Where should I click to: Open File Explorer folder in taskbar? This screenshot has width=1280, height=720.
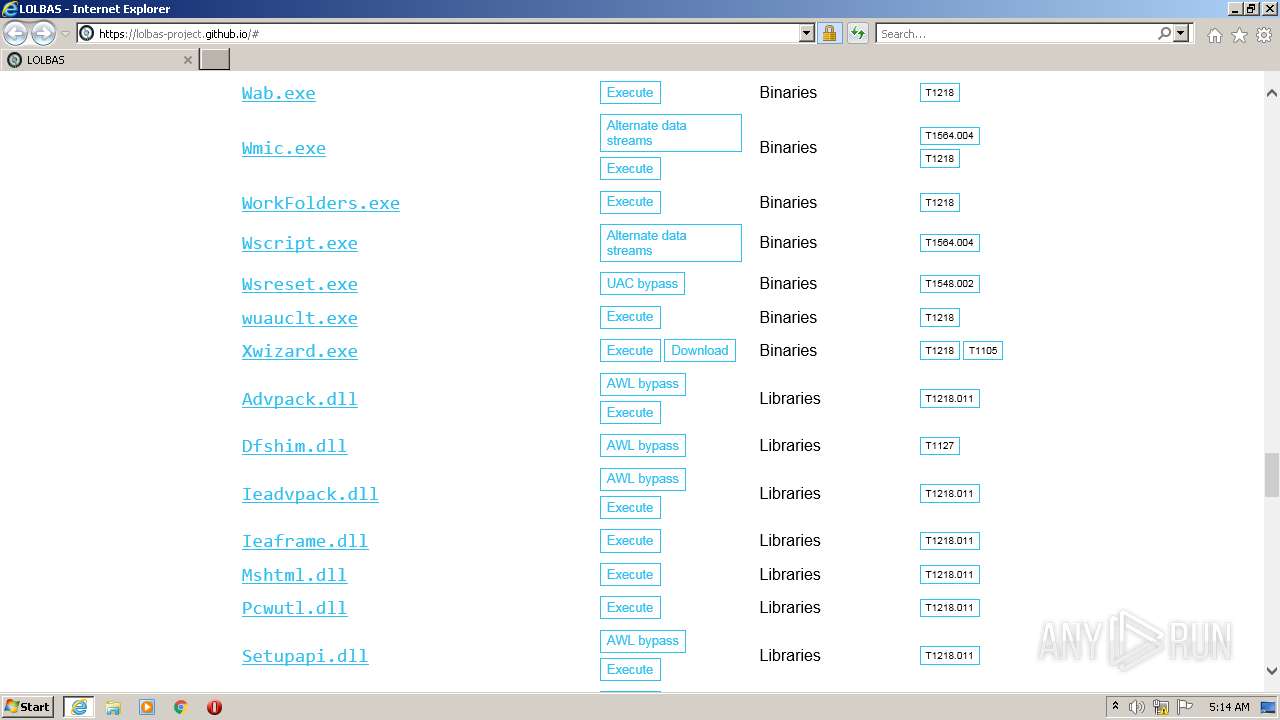click(113, 707)
